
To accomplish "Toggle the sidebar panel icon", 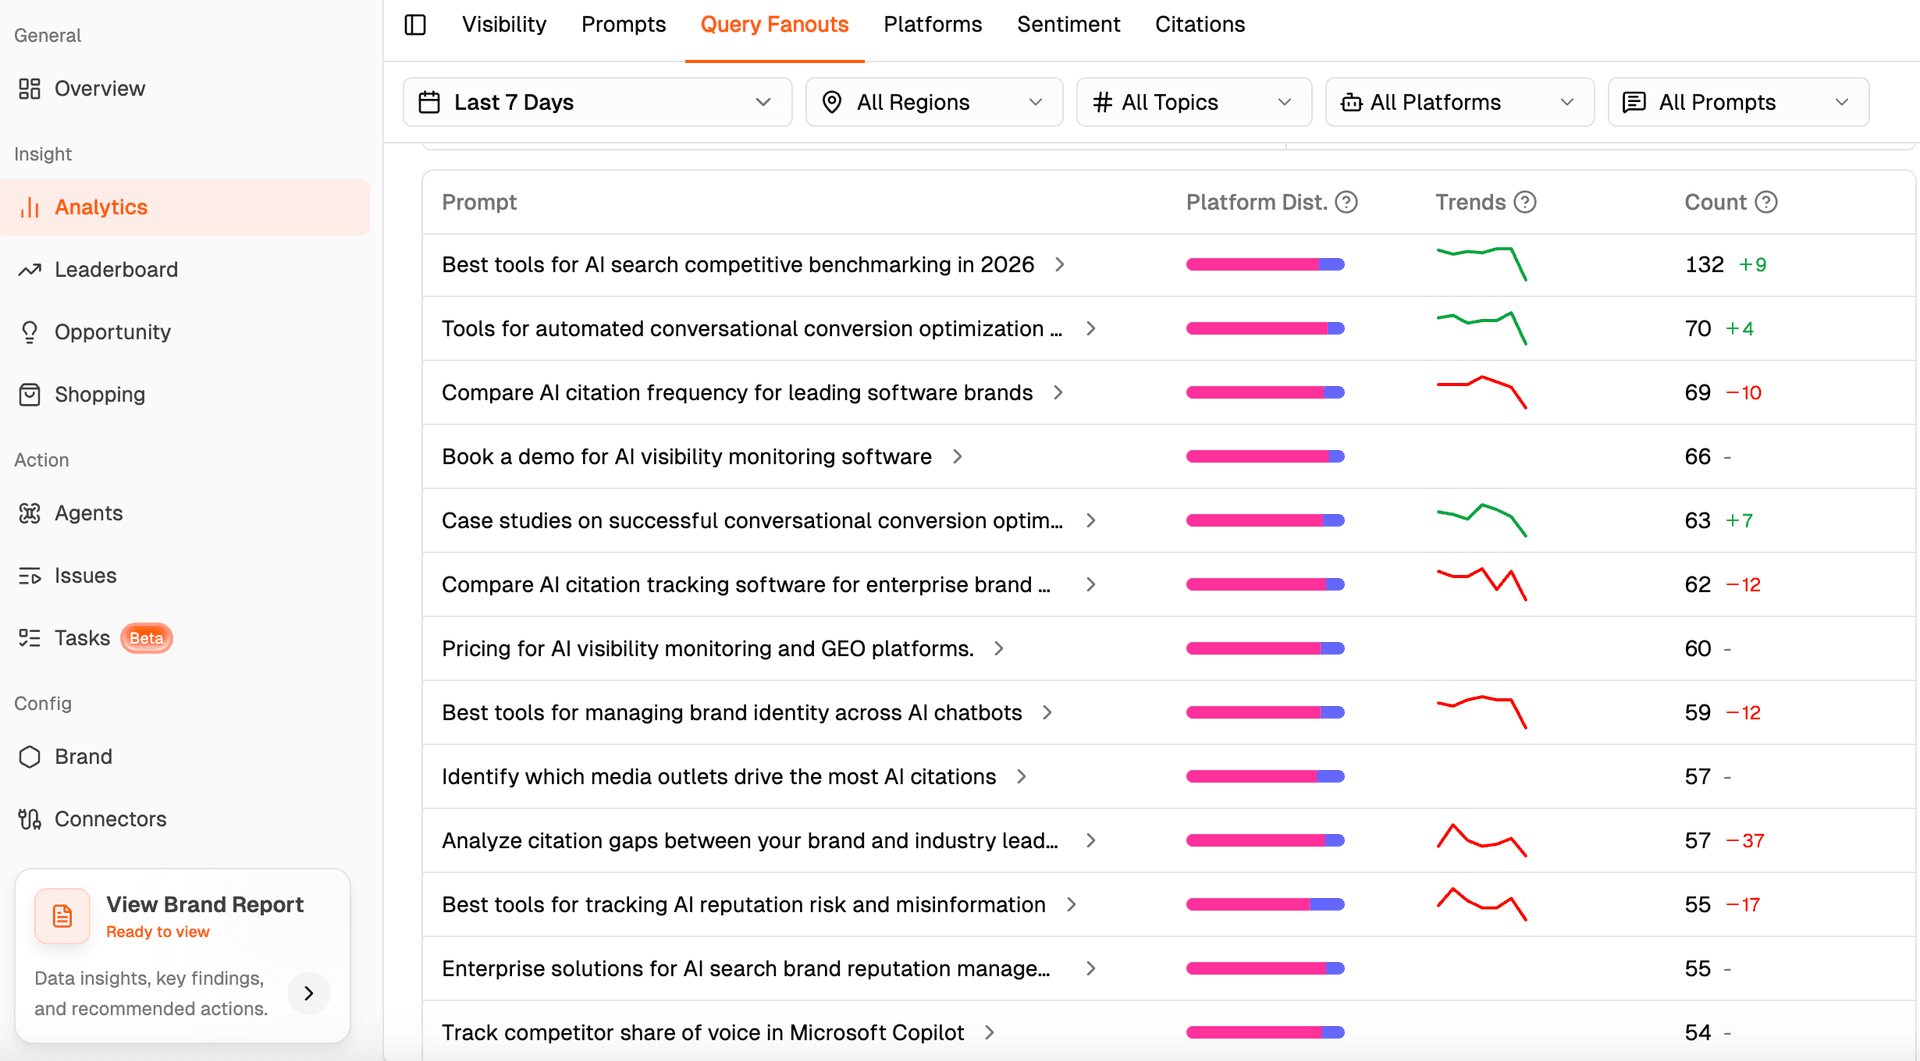I will click(415, 25).
